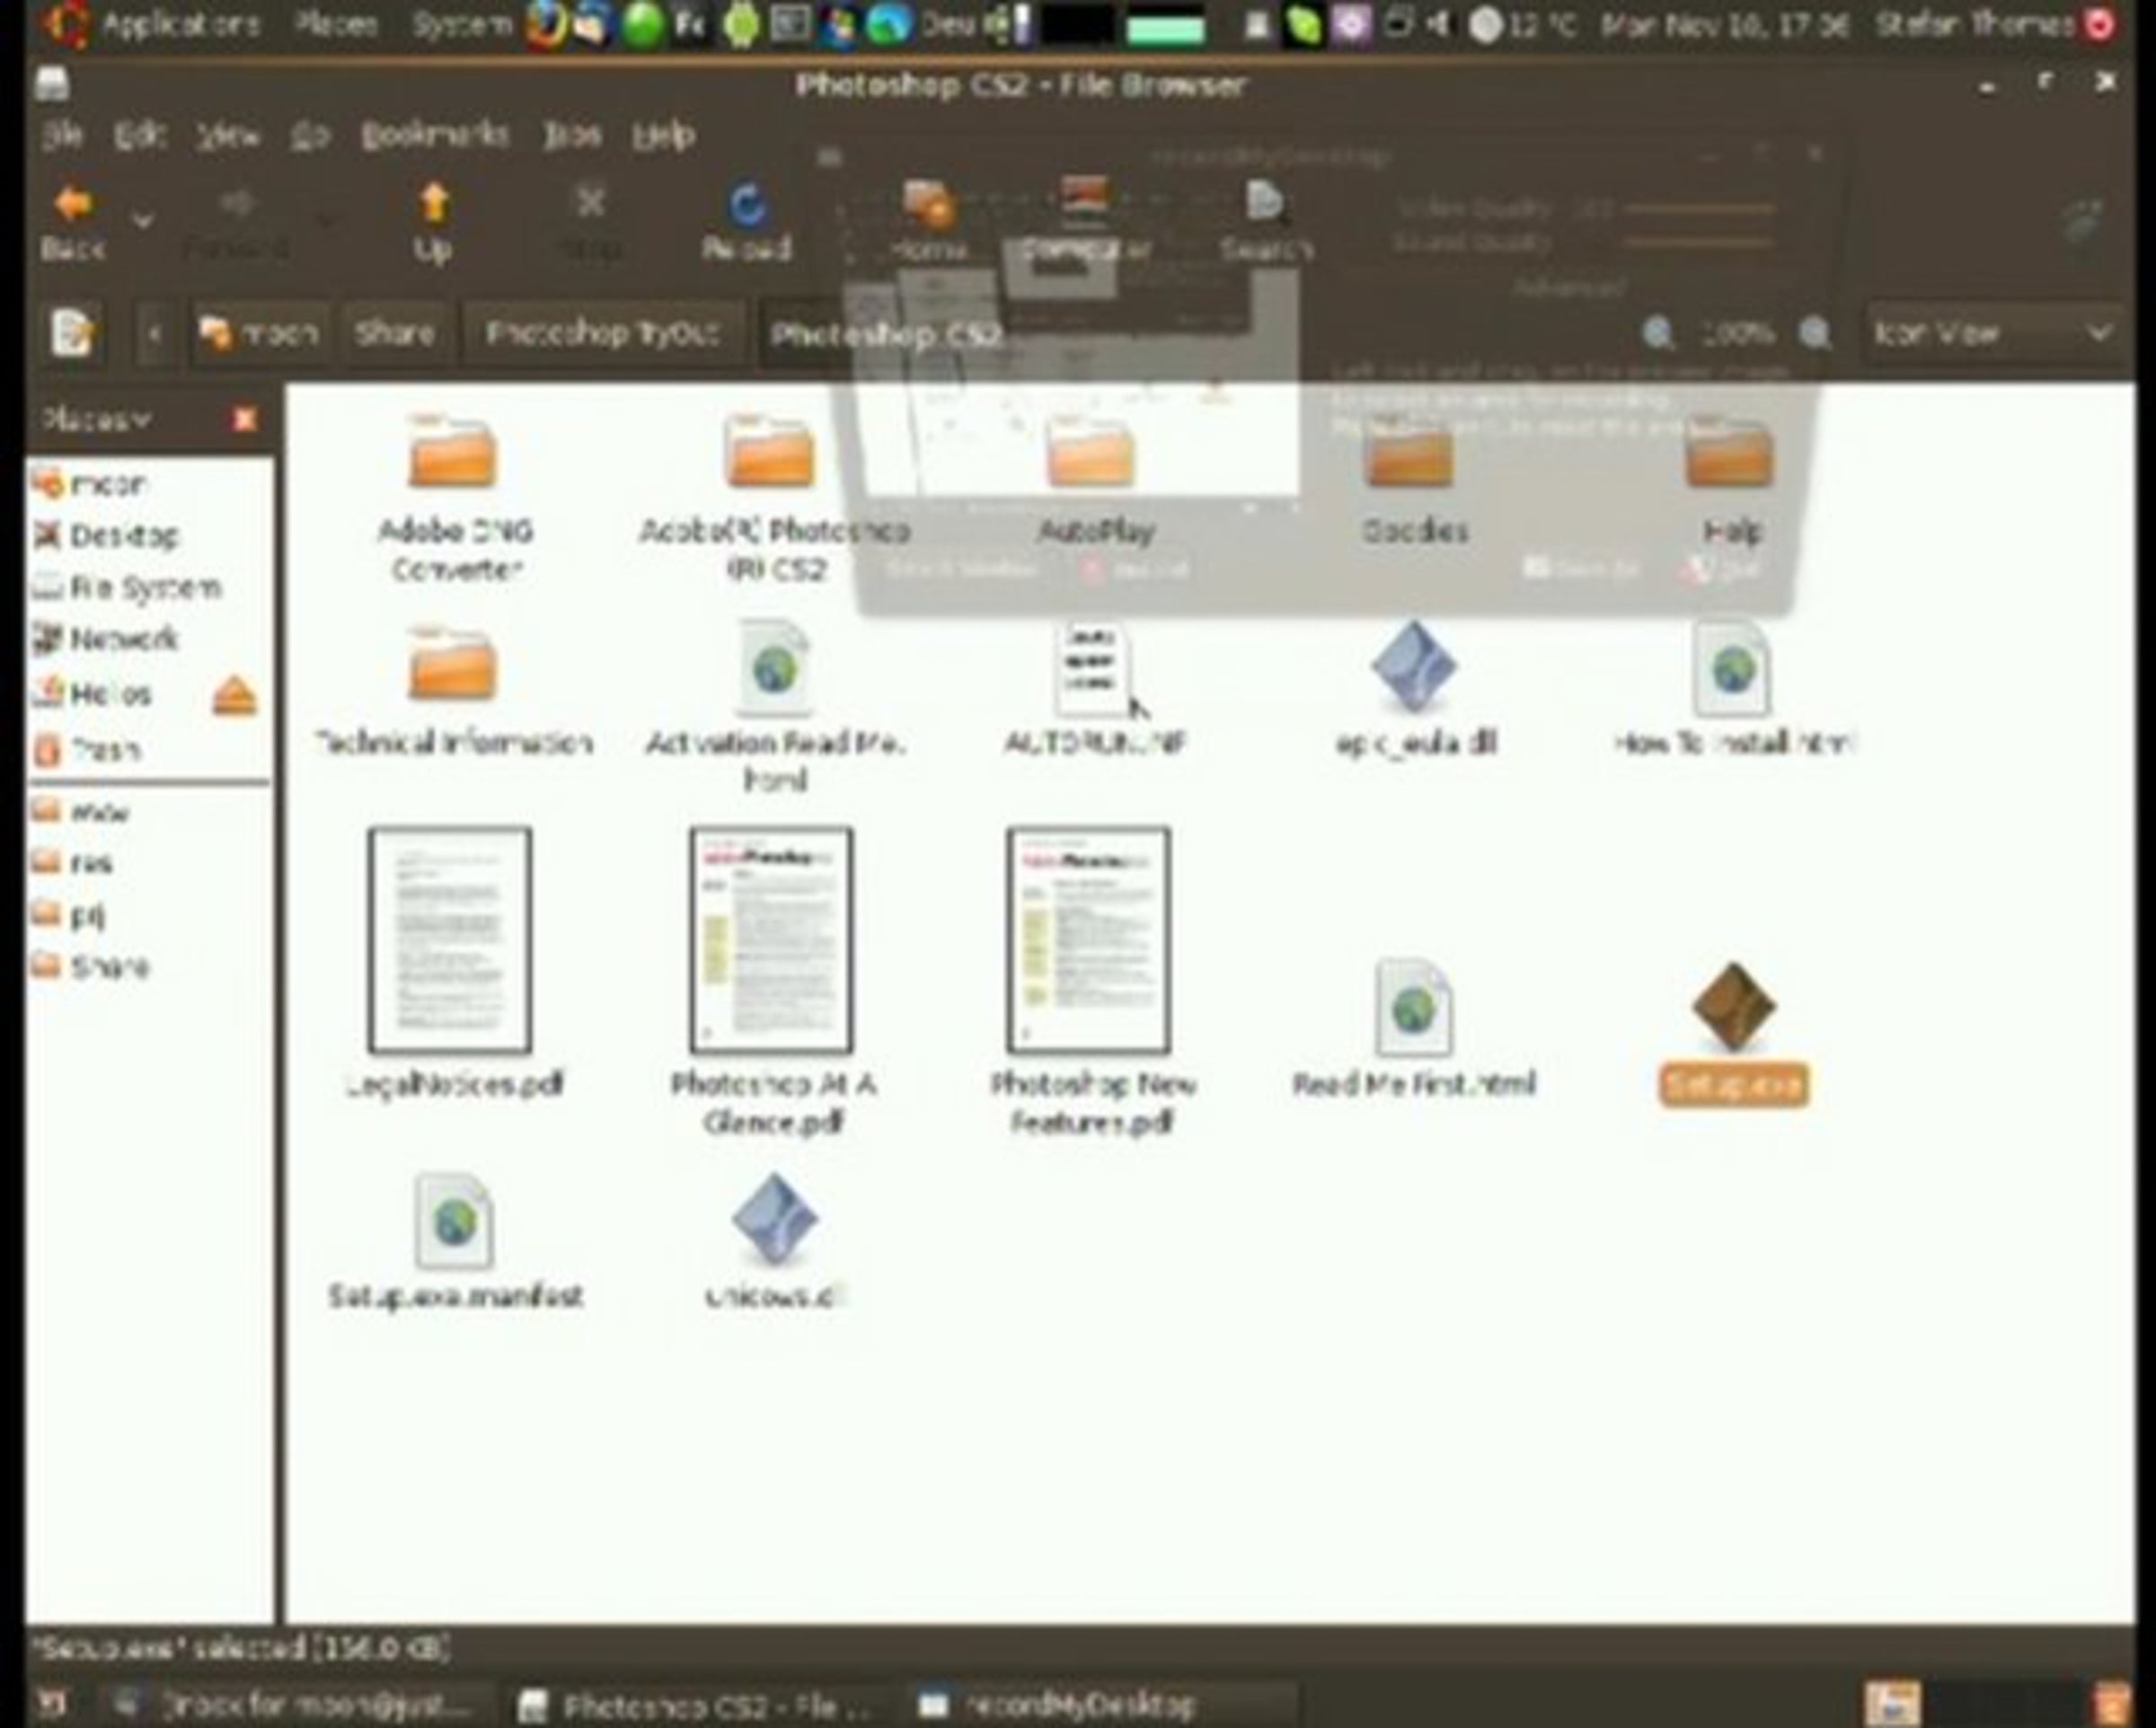Zoom in the icon view
The width and height of the screenshot is (2156, 1728).
[x=1814, y=333]
